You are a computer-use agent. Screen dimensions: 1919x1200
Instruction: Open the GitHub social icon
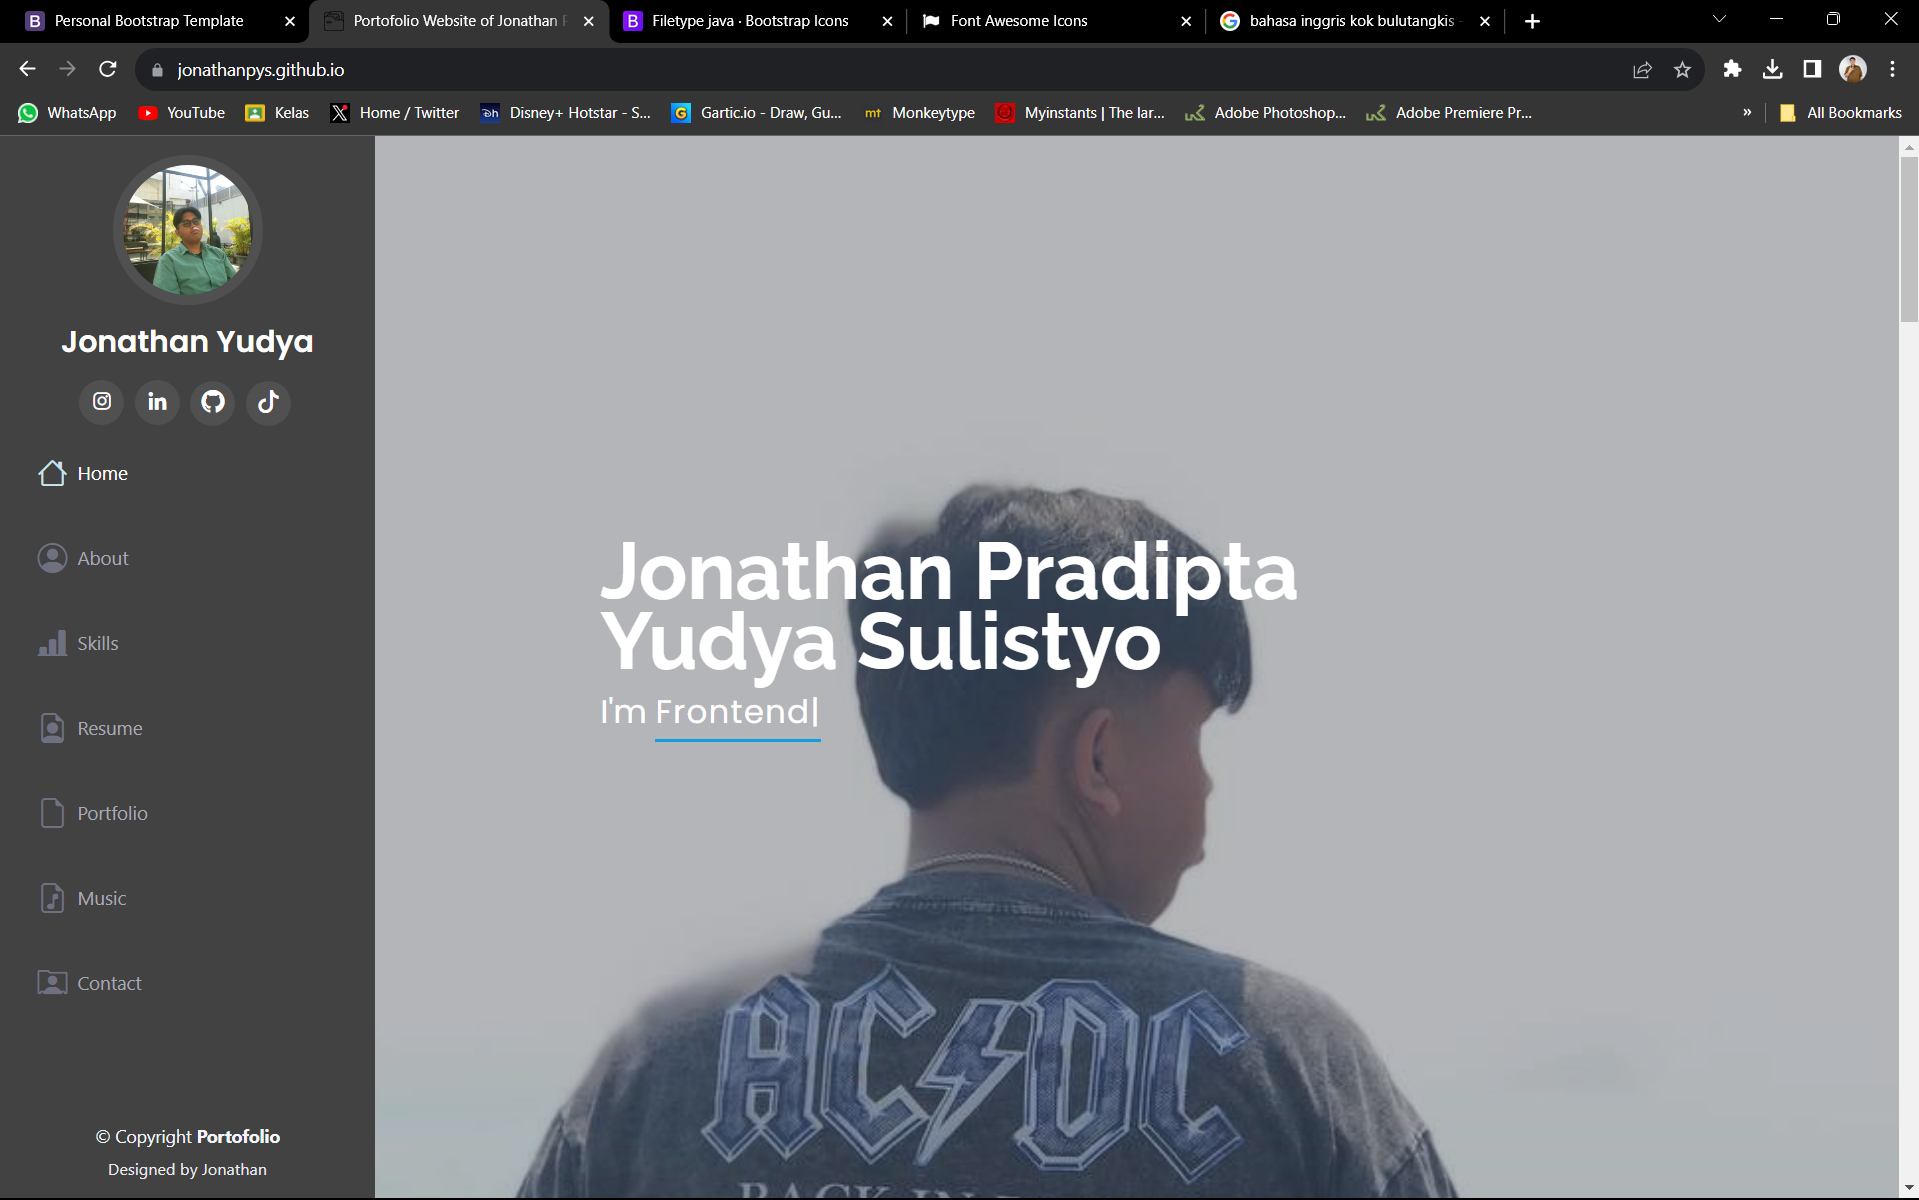213,402
